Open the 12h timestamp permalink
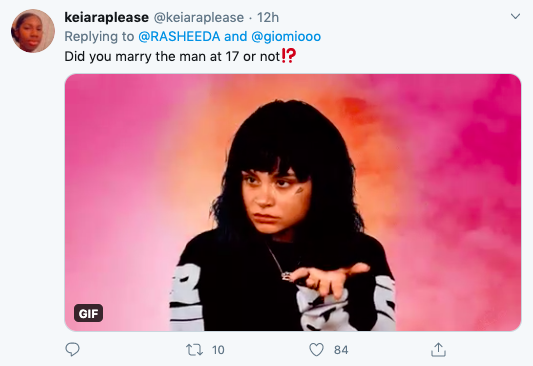533x366 pixels. (x=268, y=17)
